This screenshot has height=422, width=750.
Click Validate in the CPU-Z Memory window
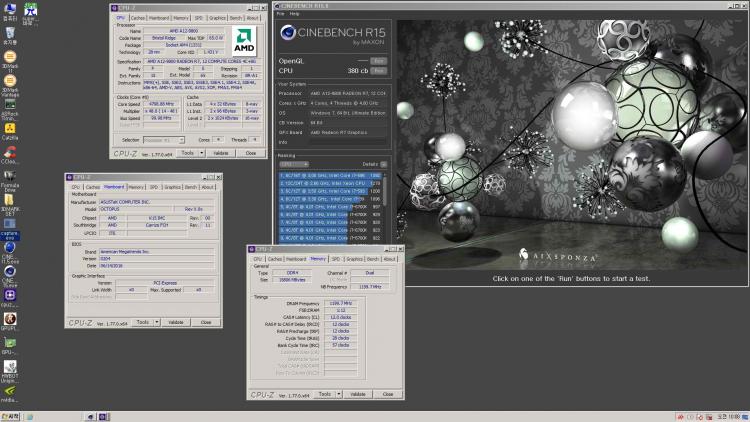(358, 394)
